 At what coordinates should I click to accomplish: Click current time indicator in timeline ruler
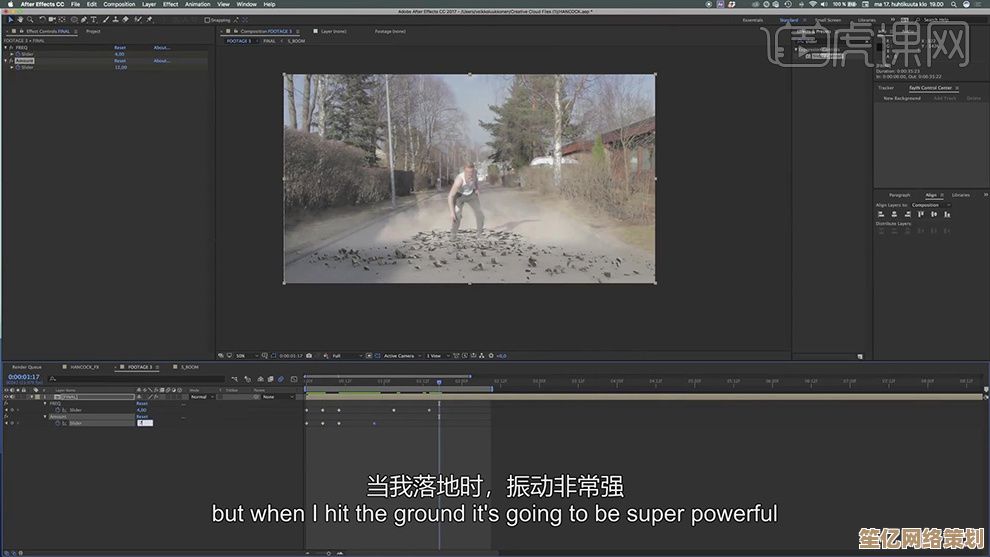[x=439, y=381]
